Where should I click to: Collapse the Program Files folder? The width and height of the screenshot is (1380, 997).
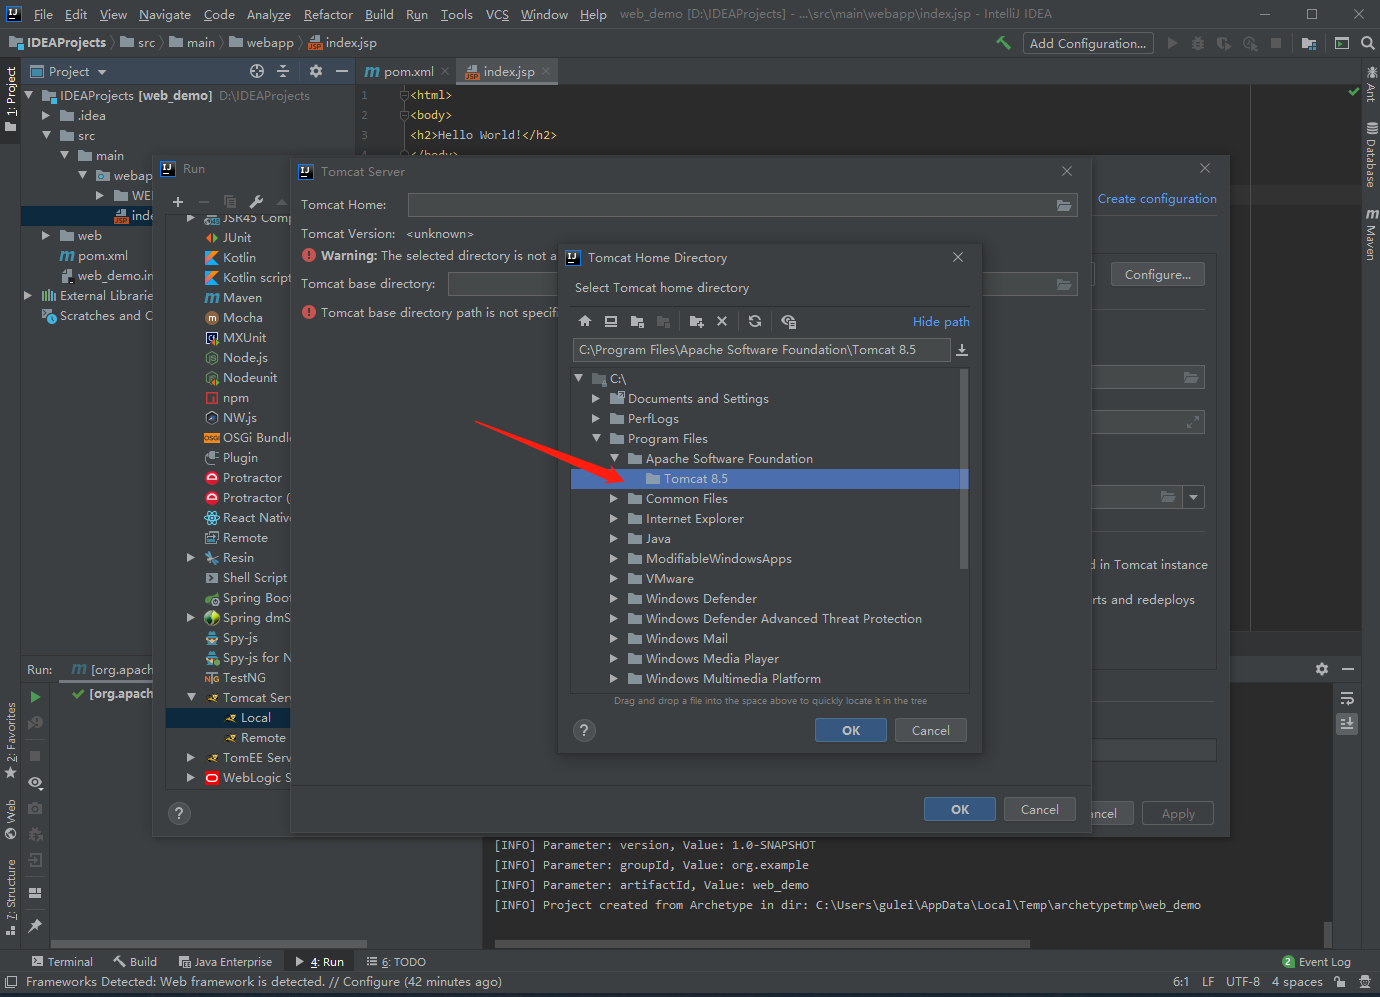tap(597, 438)
